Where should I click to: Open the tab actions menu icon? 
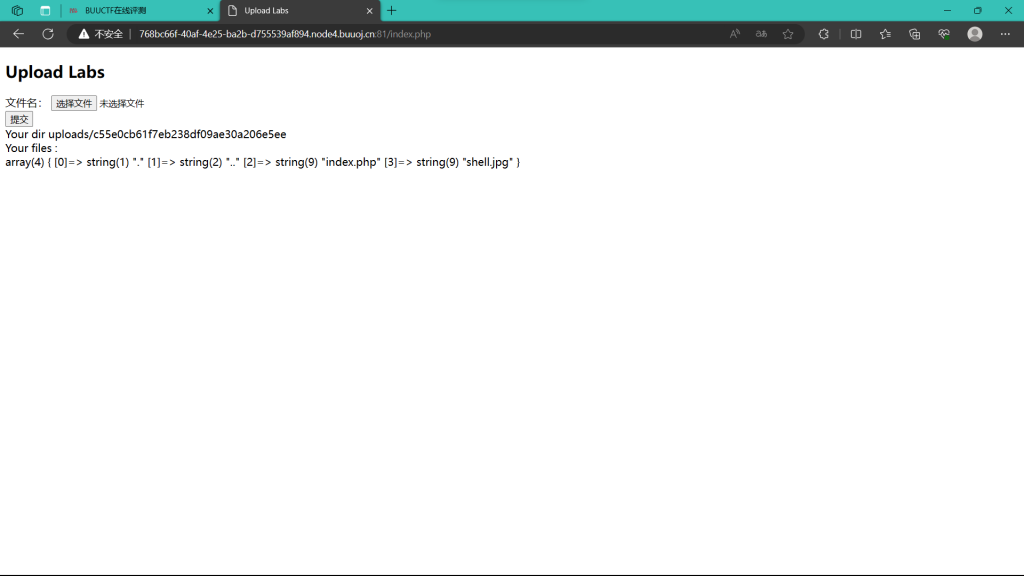45,10
